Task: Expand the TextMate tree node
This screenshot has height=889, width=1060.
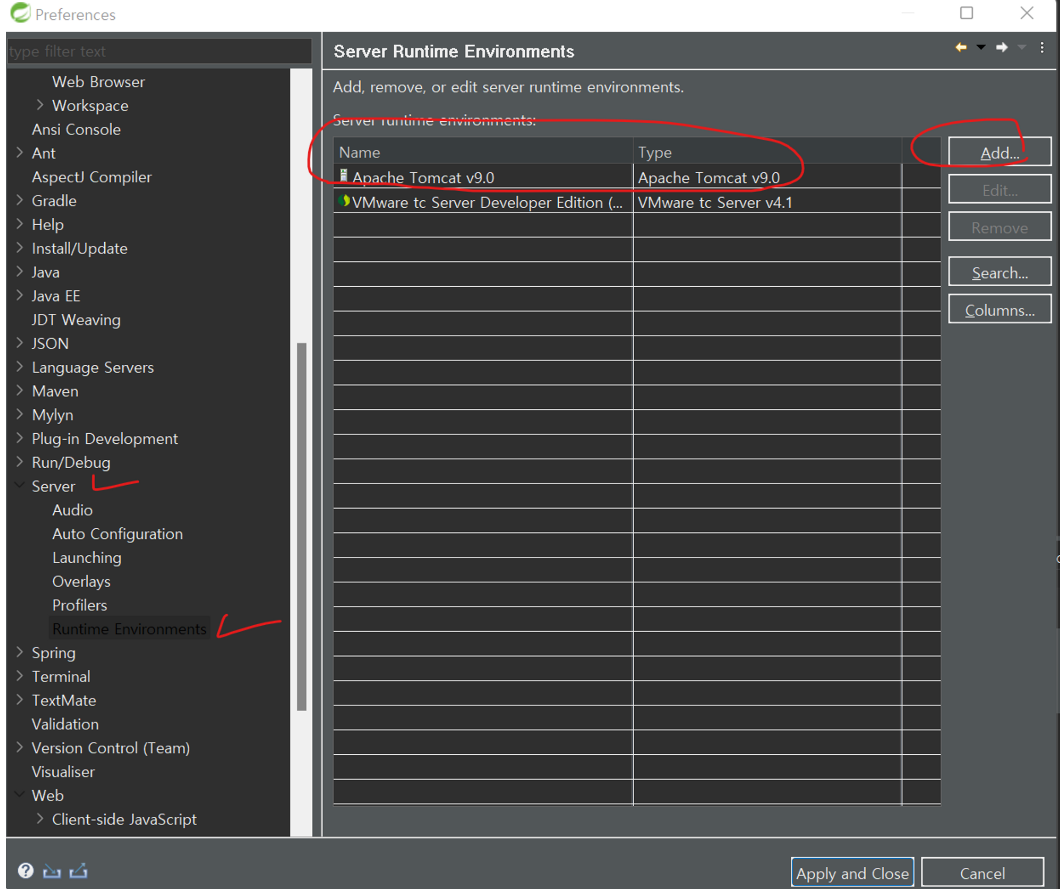Action: click(x=20, y=700)
